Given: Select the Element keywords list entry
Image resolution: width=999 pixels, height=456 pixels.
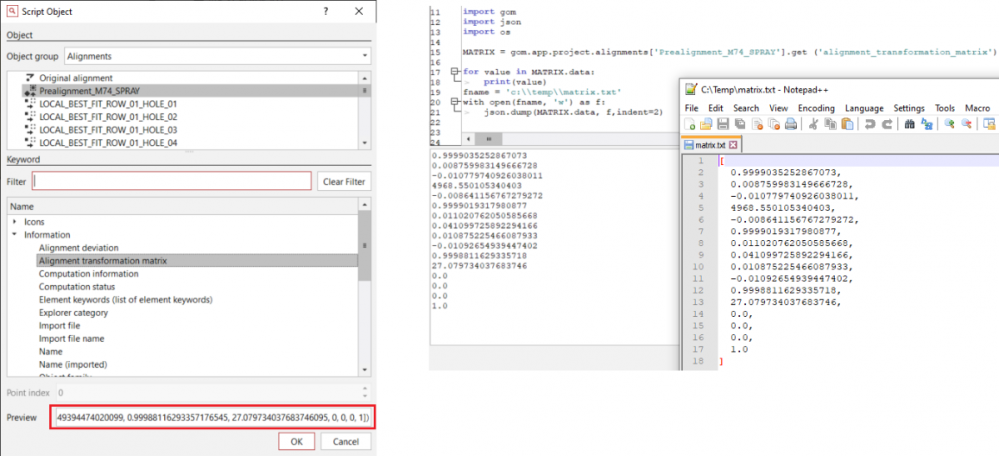Looking at the screenshot, I should 126,299.
